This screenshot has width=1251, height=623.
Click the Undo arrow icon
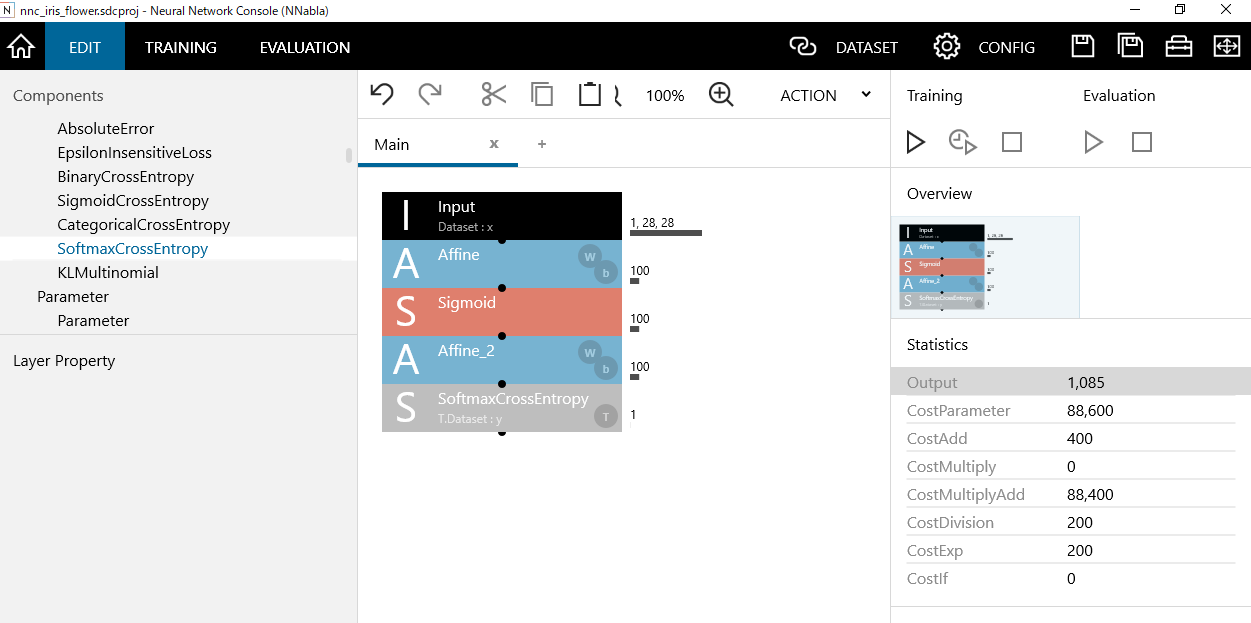tap(382, 95)
